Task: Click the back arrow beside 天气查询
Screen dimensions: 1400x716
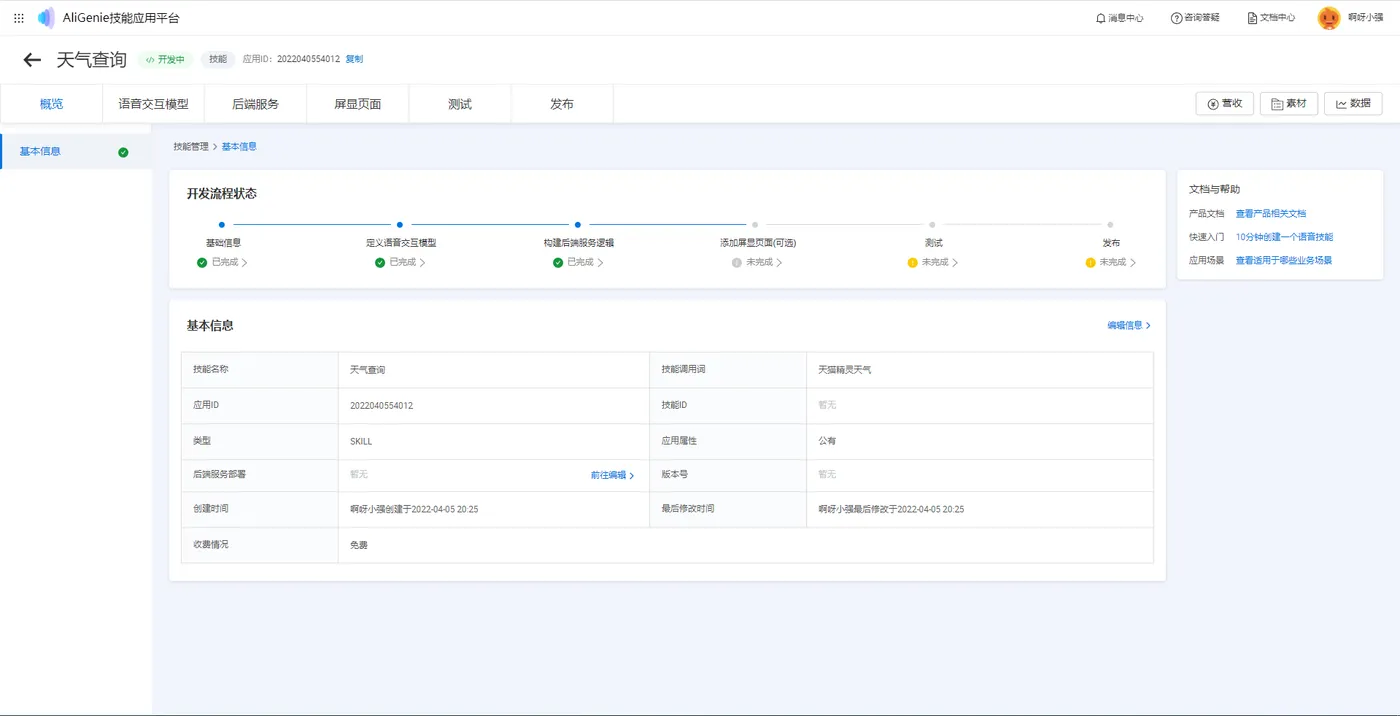Action: coord(32,60)
